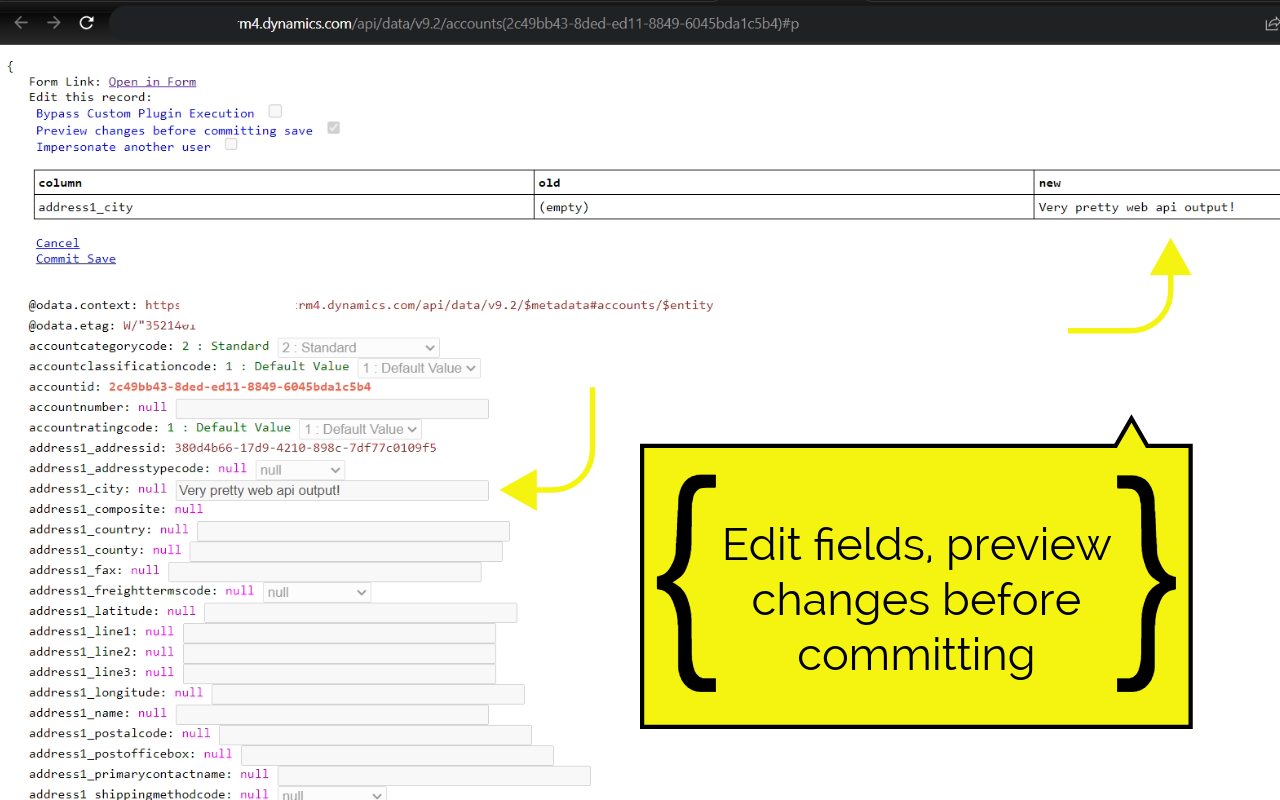Click the 'address1_city' cell in changes table
1280x800 pixels.
(x=285, y=207)
